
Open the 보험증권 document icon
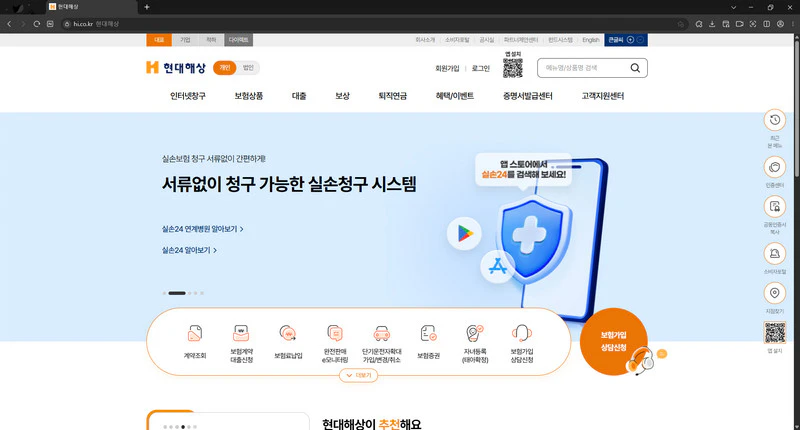point(429,334)
